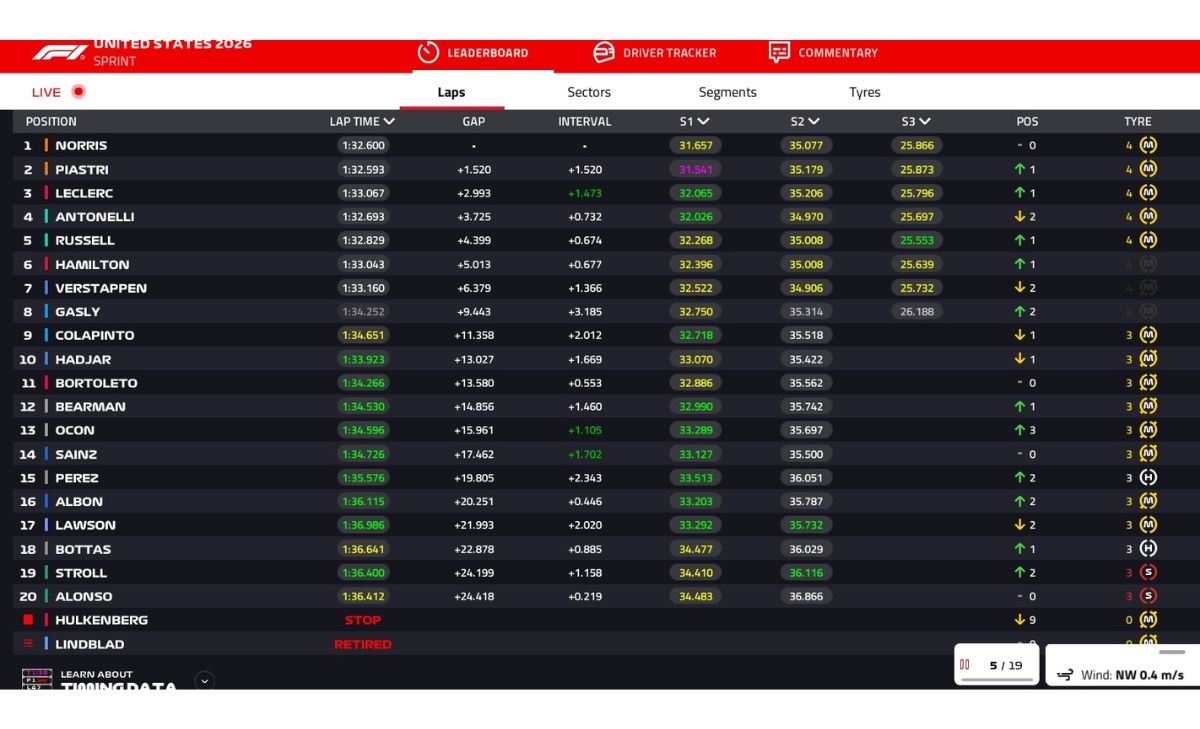Expand the S2 column dropdown chevron
The image size is (1200, 729).
815,122
